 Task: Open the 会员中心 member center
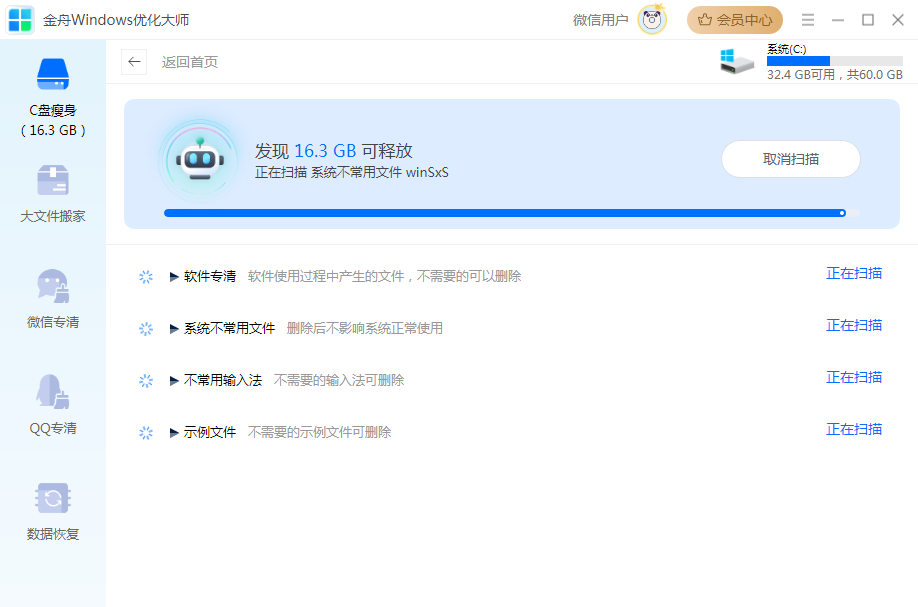735,19
